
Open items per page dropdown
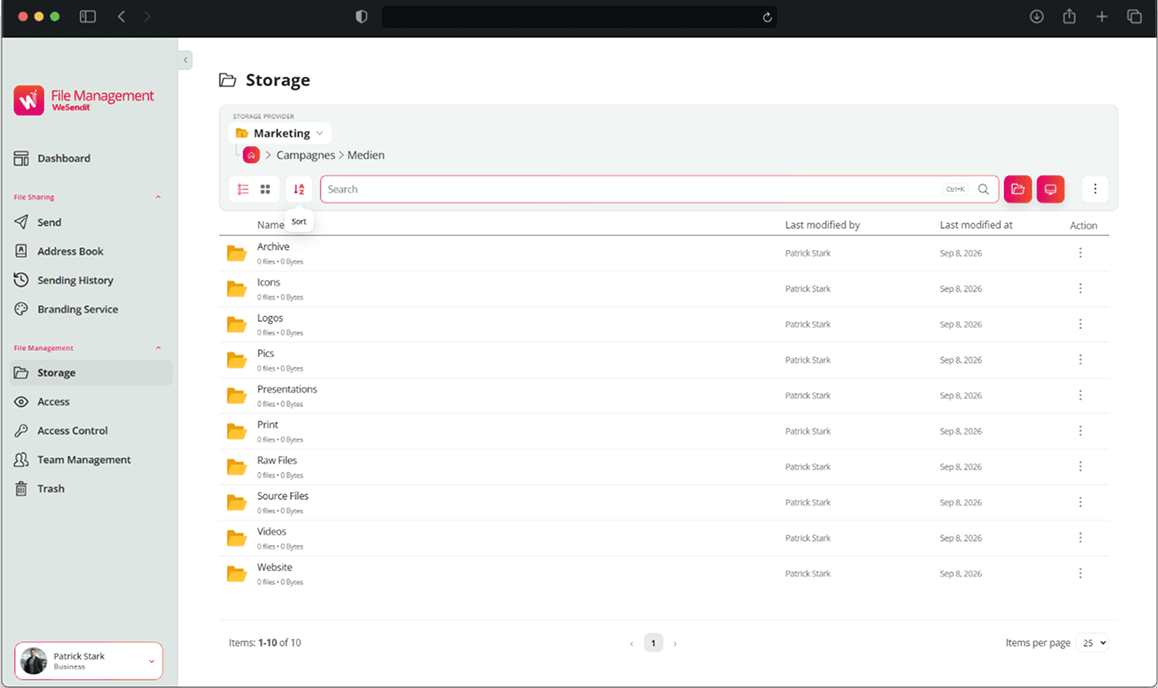(x=1092, y=643)
